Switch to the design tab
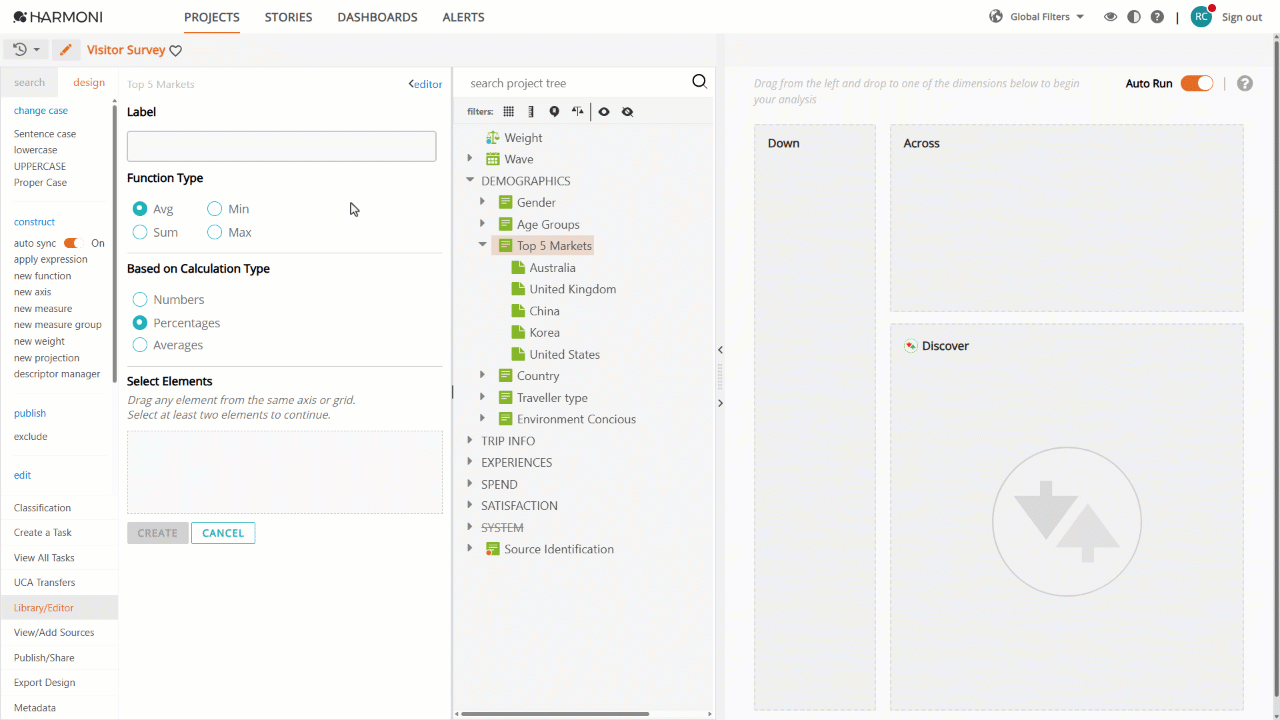 tap(89, 83)
